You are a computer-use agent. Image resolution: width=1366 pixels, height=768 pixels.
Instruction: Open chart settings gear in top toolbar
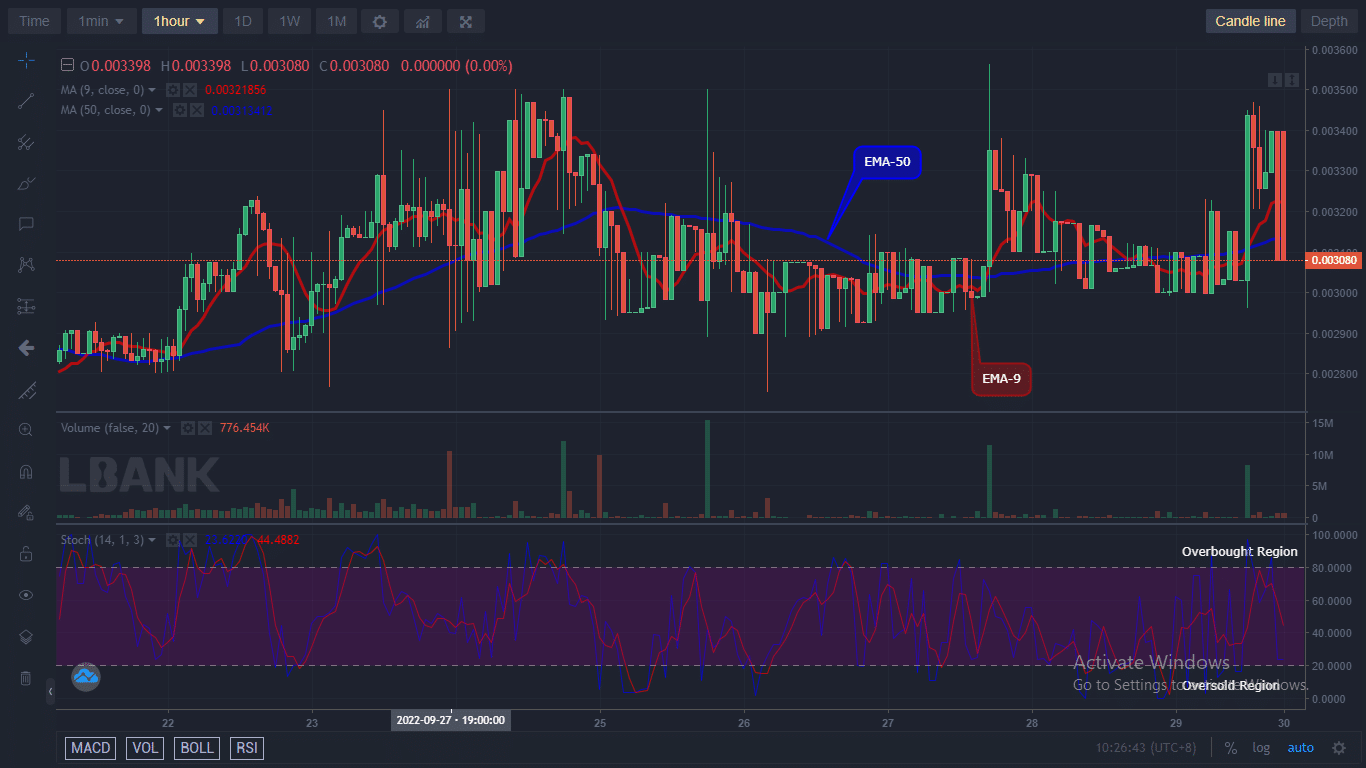(379, 21)
